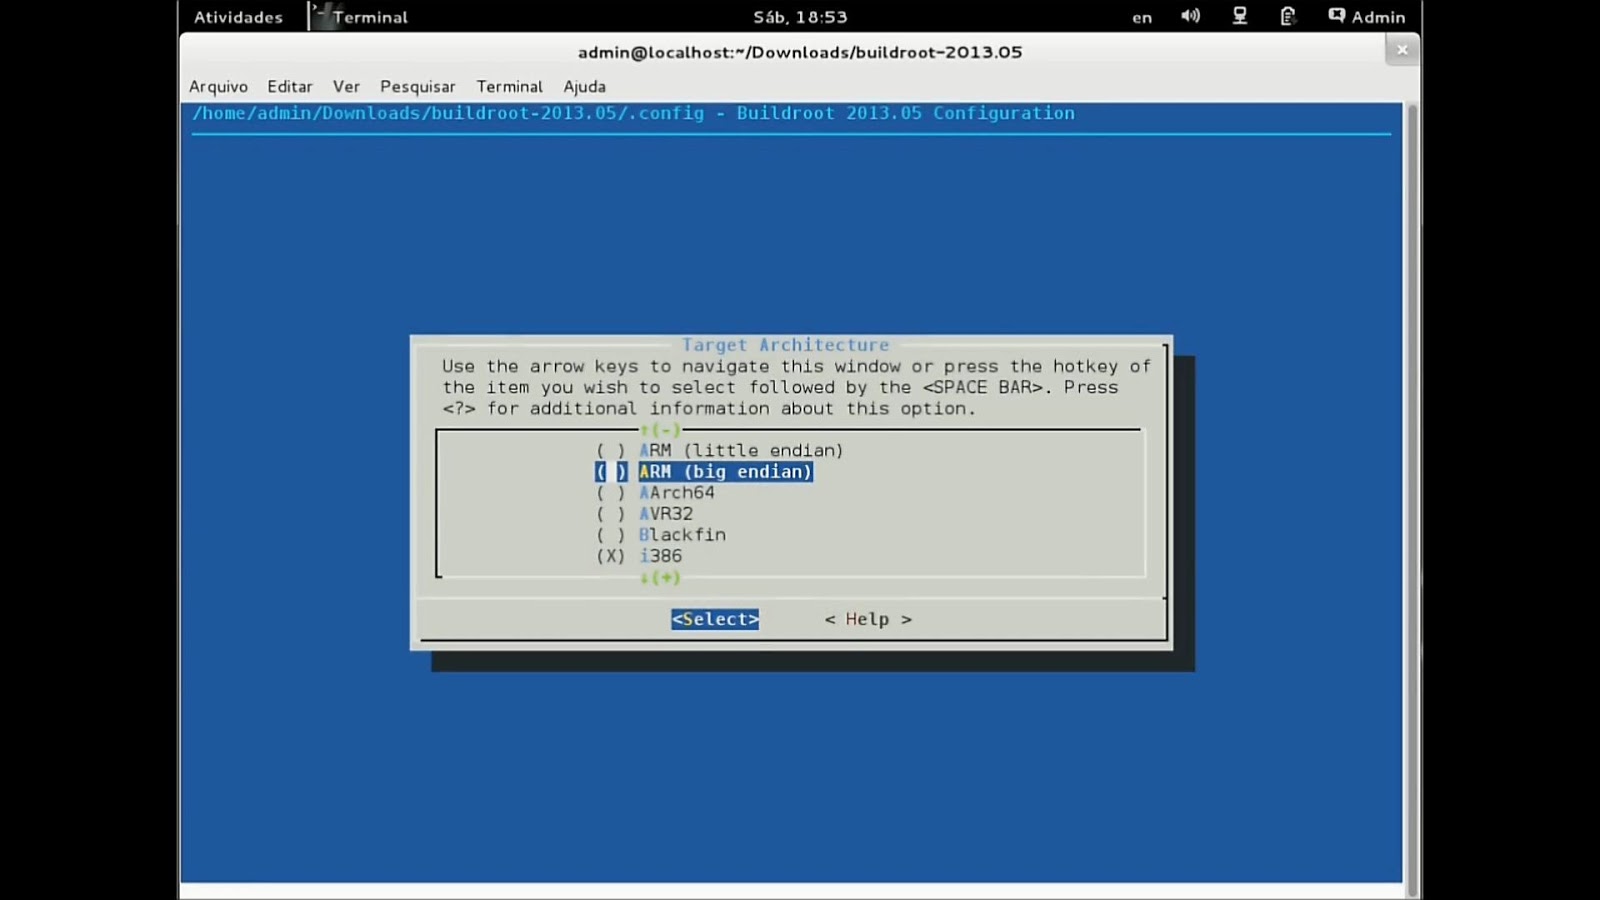Screen dimensions: 1600x900
Task: Click the volume icon in the top bar
Action: (x=1190, y=16)
